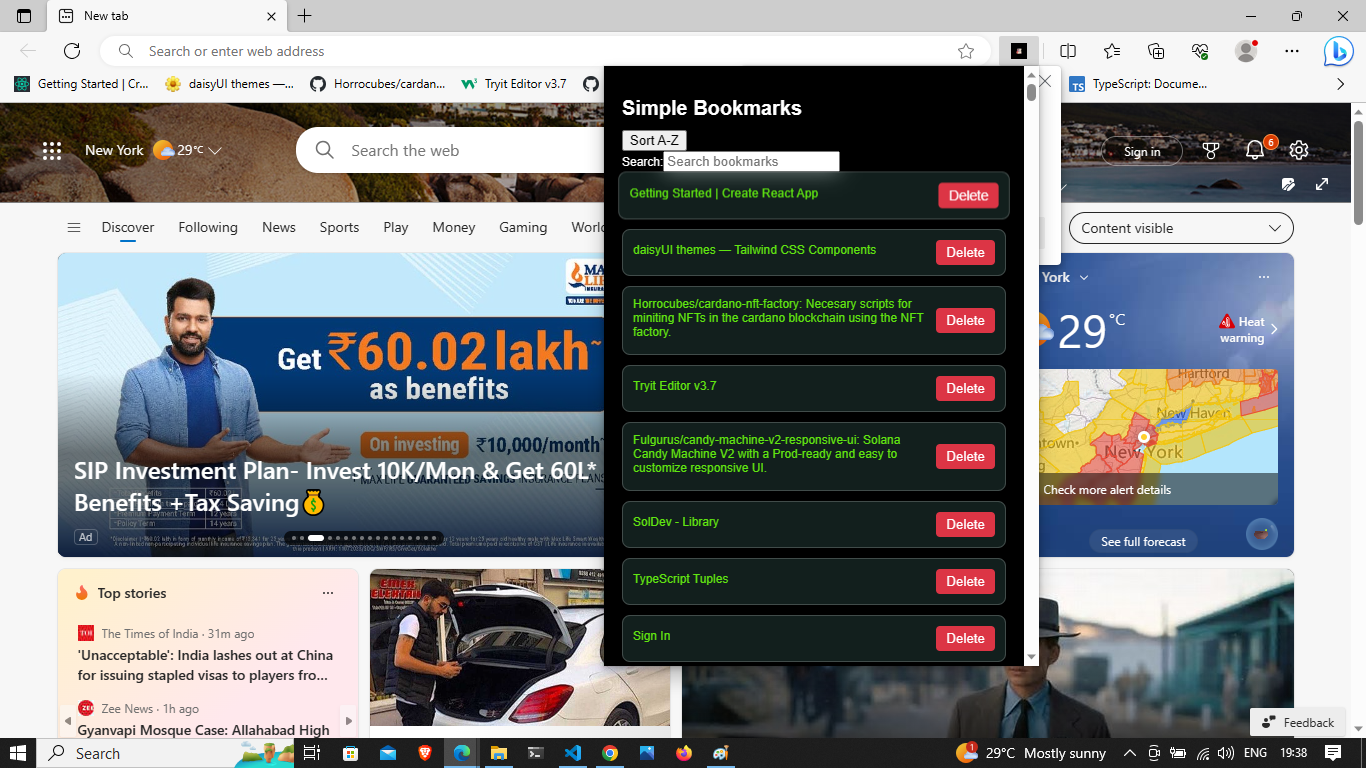
Task: Click the Sort A-Z button
Action: point(654,141)
